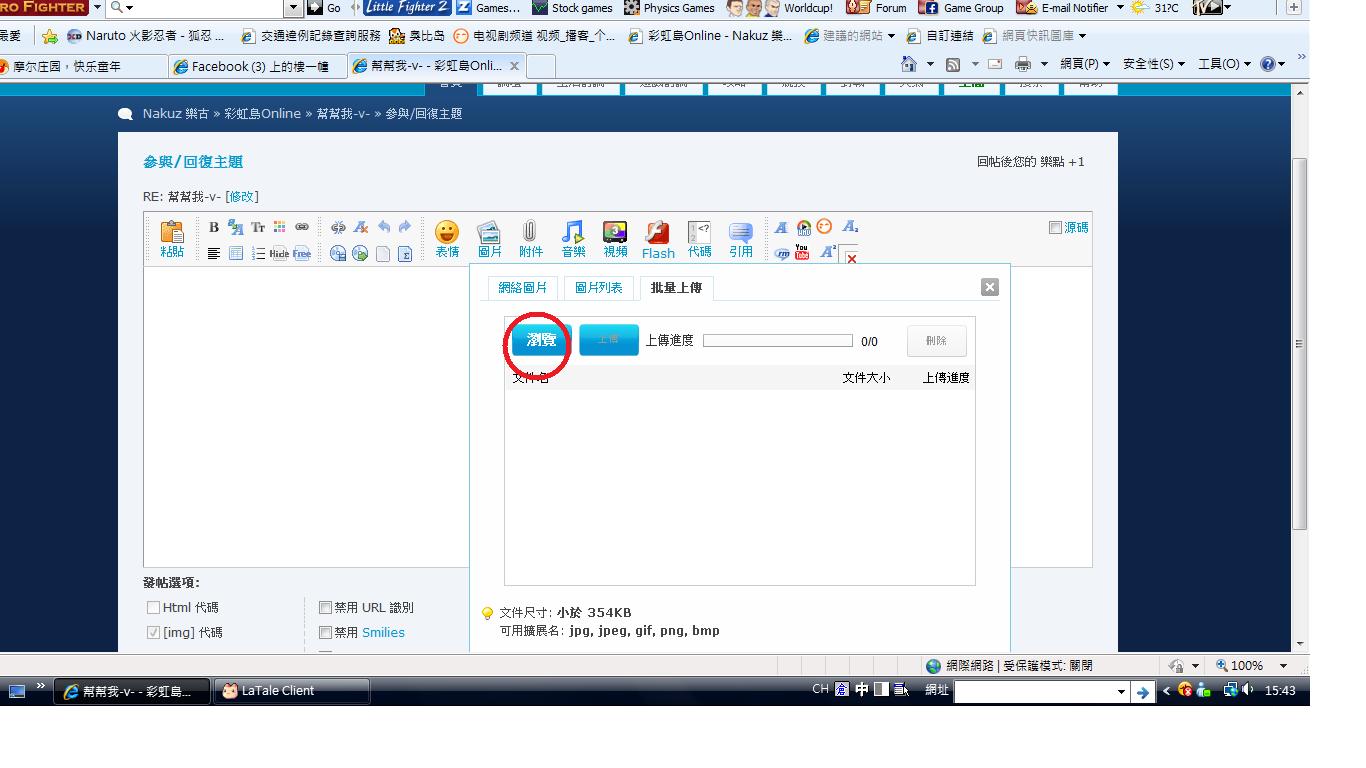Open LaTale Client from the taskbar
Screen dimensions: 1366x768
click(x=291, y=691)
